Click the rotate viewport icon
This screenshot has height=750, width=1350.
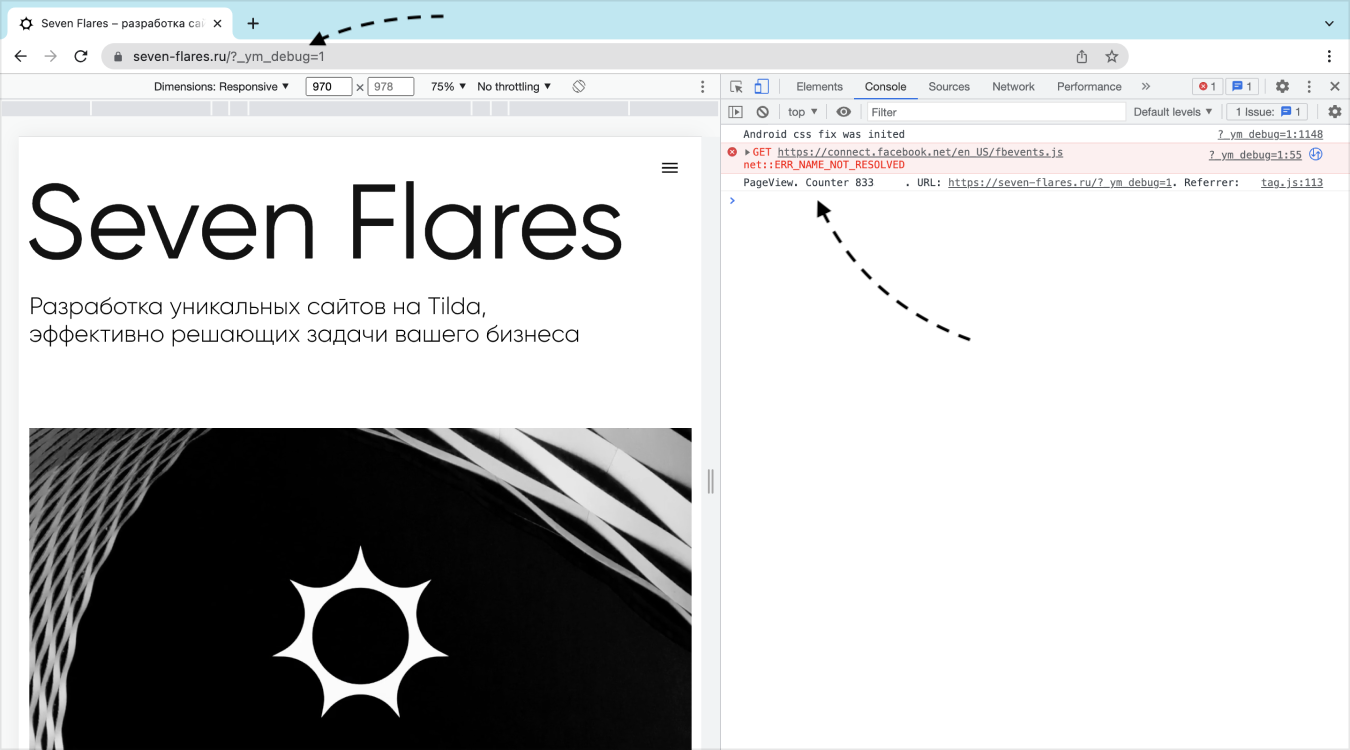[578, 87]
